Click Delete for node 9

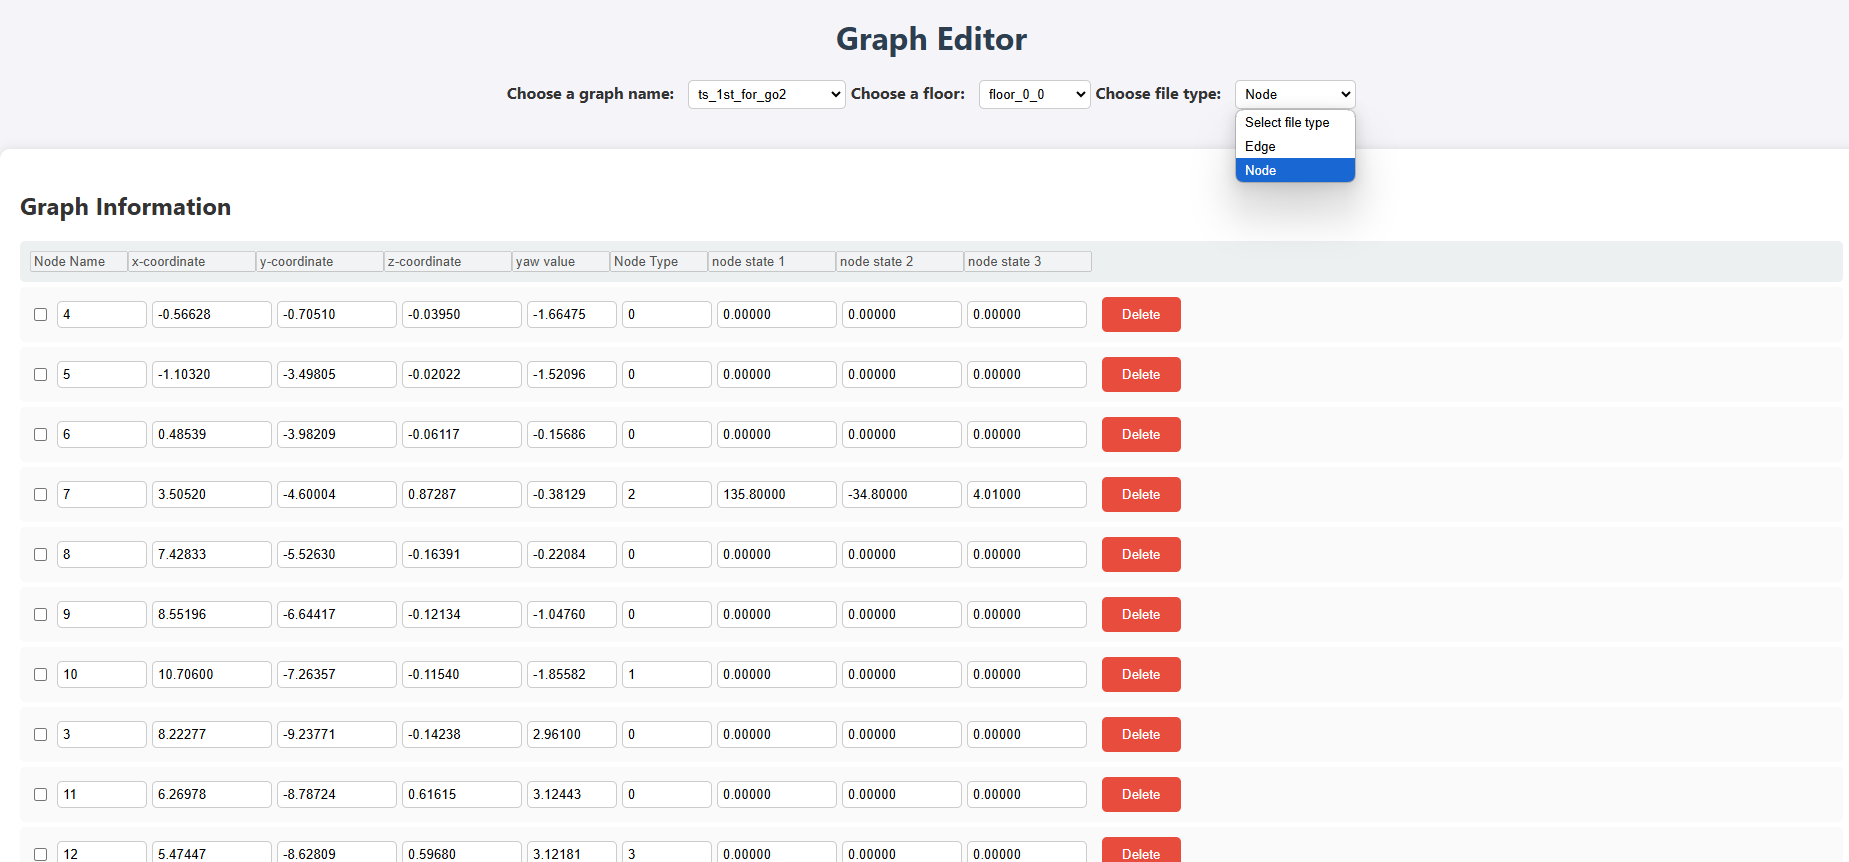pos(1141,614)
